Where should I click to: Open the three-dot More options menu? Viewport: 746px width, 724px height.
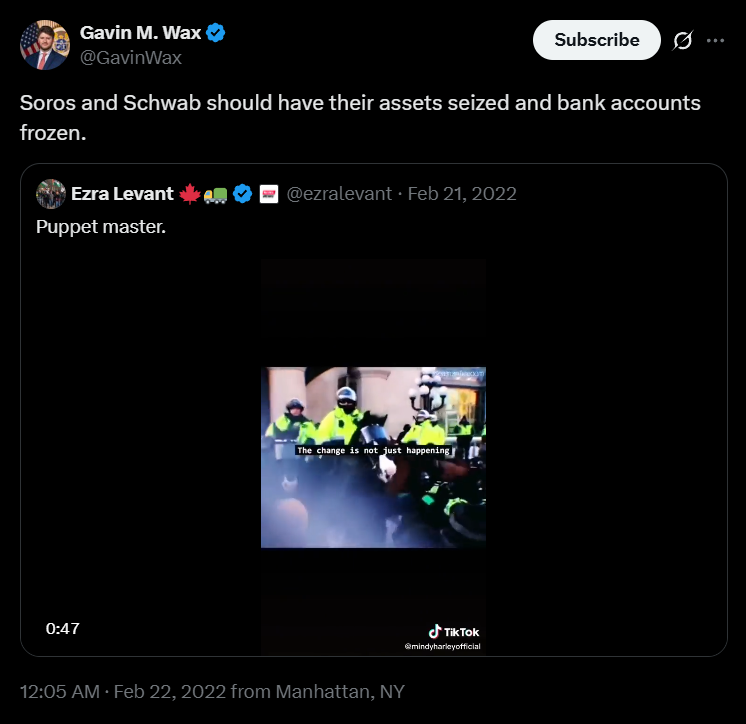(x=715, y=40)
